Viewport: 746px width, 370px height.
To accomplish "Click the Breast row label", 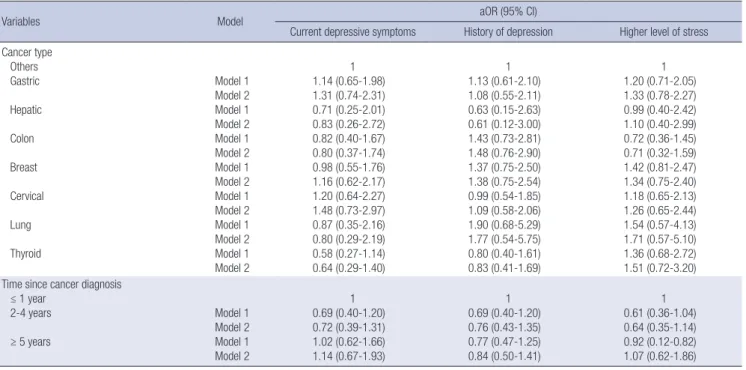I will point(23,168).
